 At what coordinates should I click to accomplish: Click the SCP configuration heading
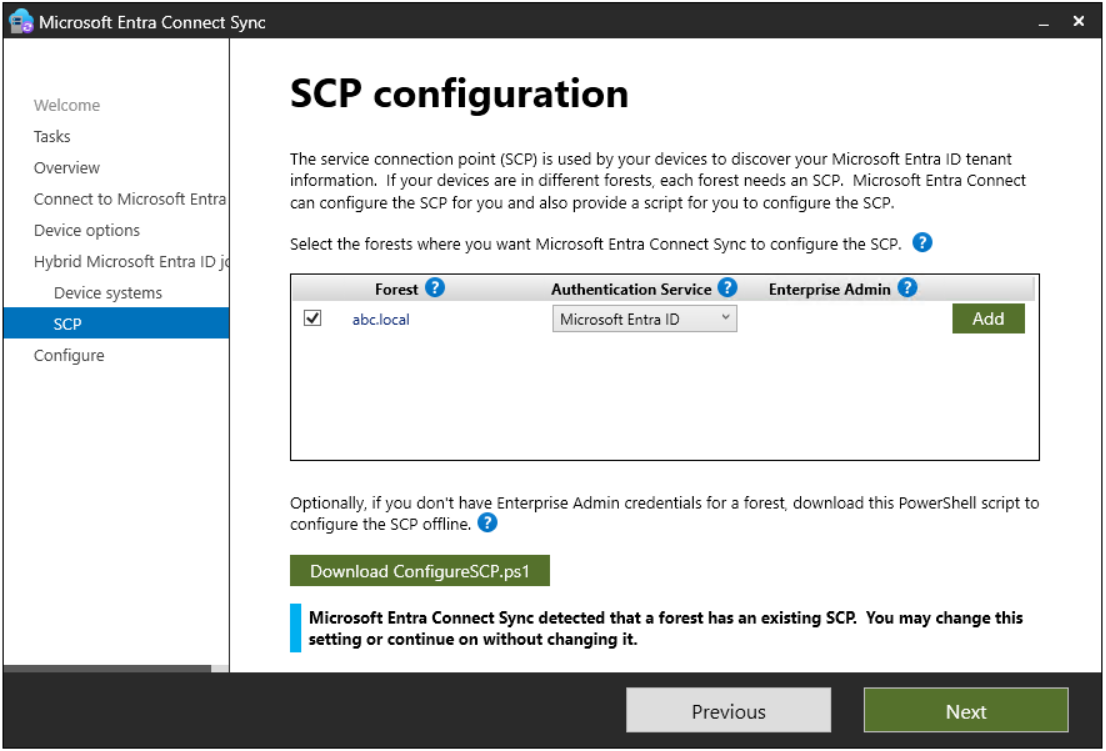coord(459,94)
